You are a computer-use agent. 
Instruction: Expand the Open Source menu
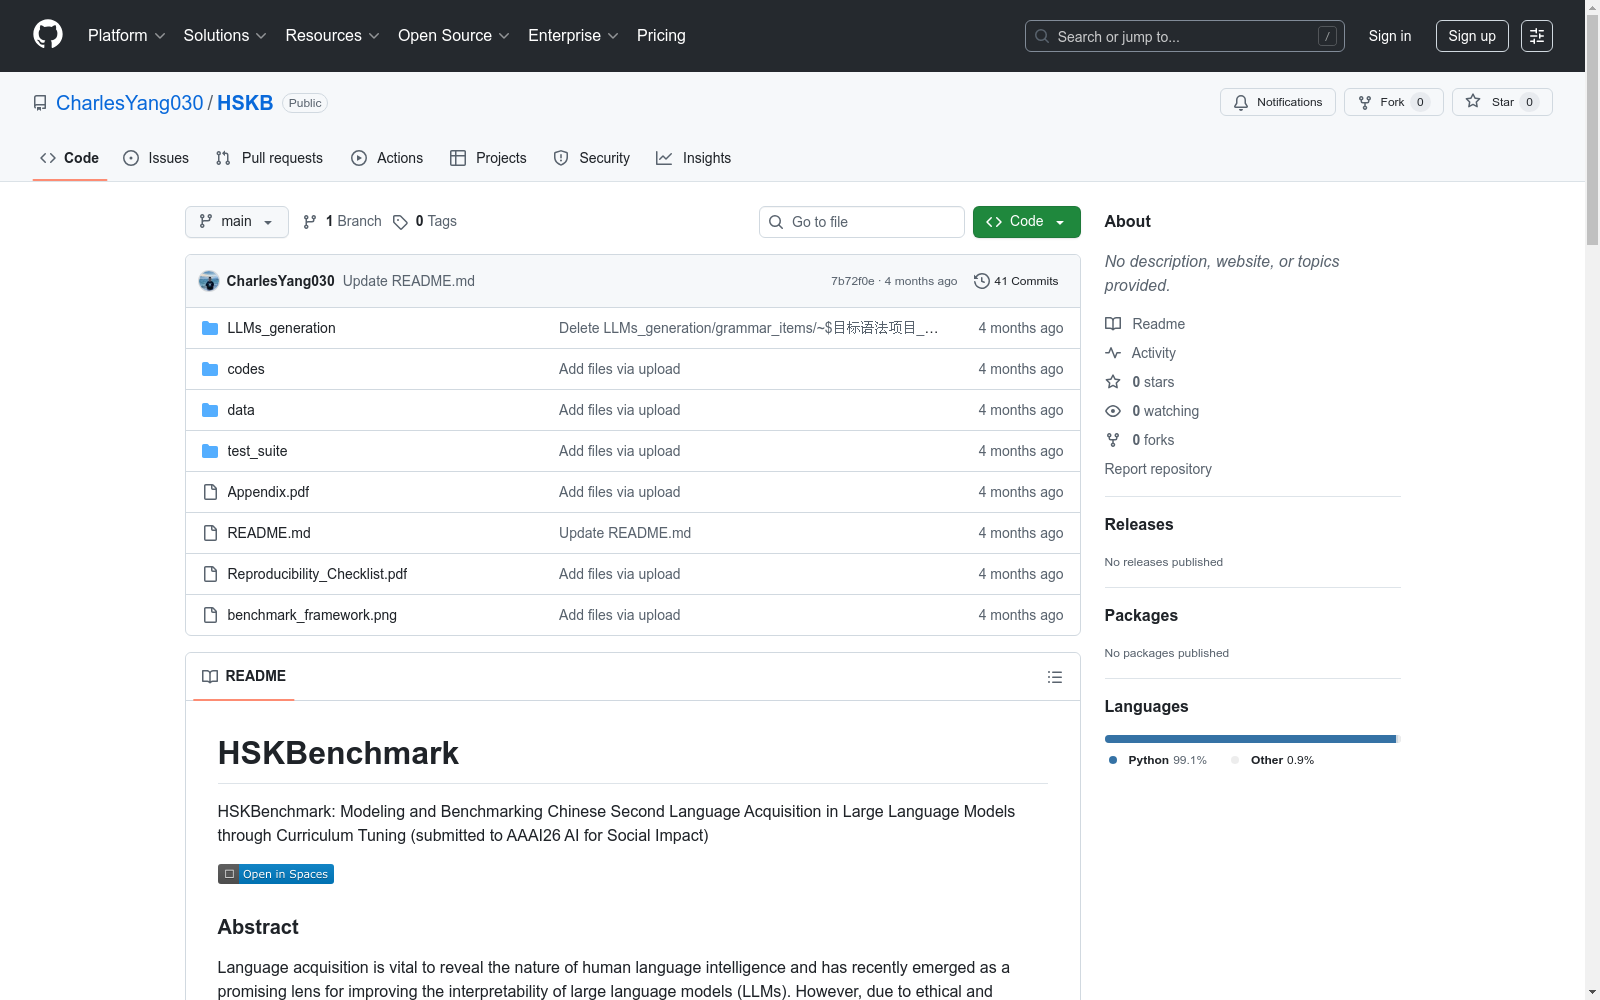point(453,36)
